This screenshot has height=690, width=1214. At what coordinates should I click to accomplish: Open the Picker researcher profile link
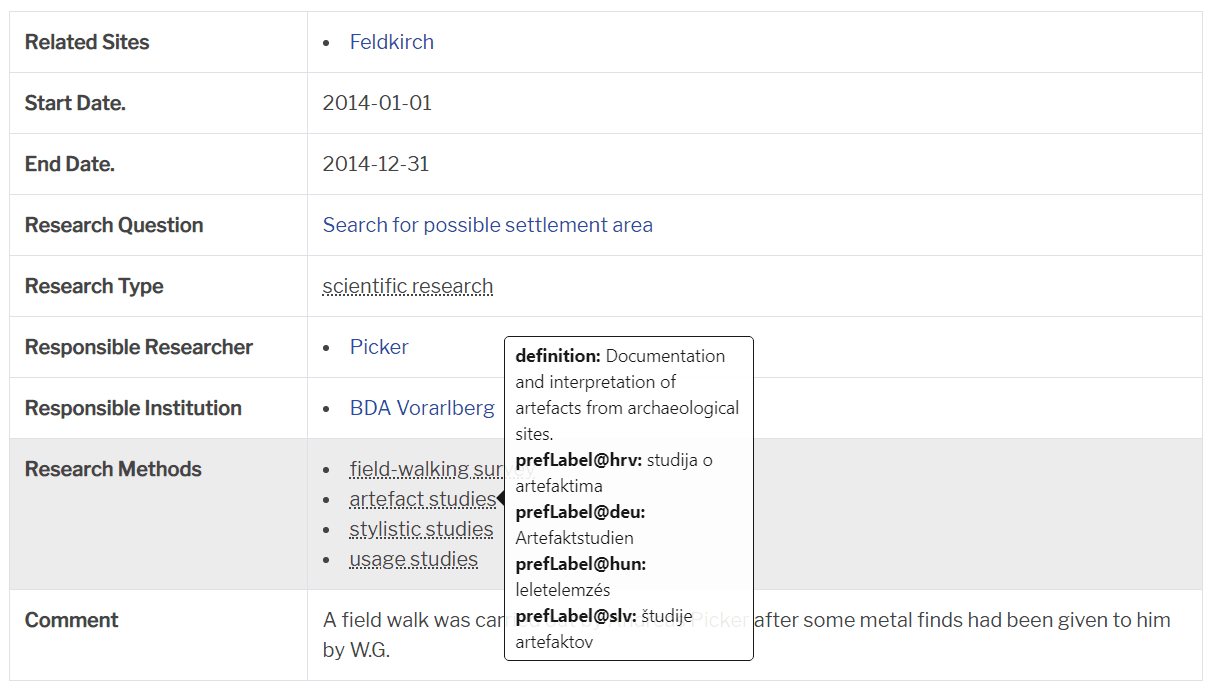(379, 347)
